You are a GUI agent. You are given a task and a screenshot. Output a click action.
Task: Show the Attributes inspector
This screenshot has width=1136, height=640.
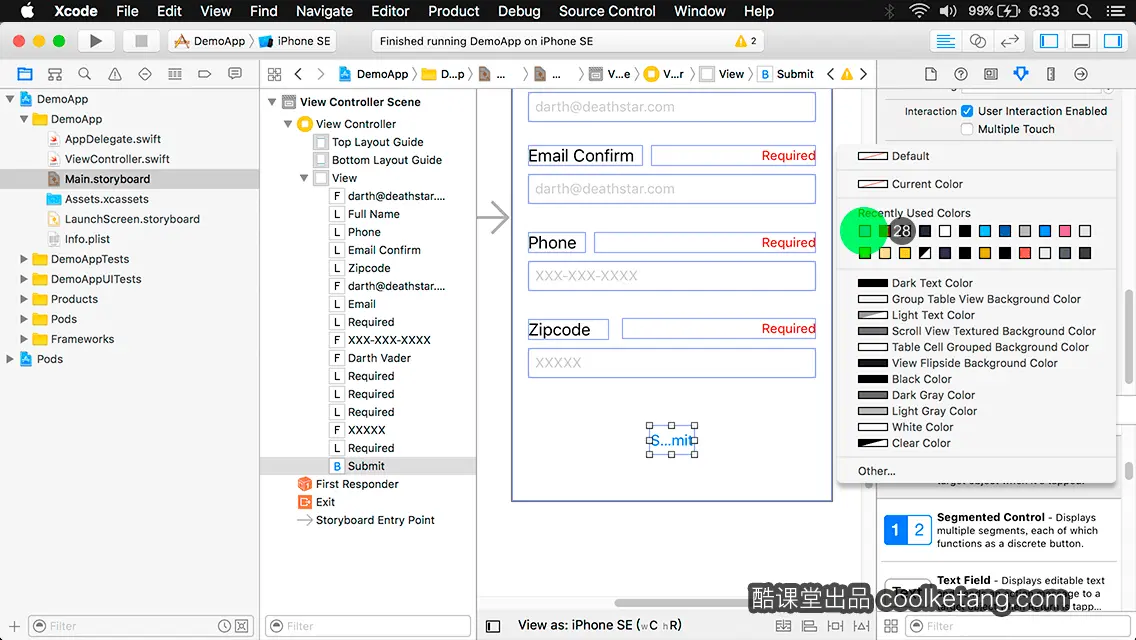1021,74
